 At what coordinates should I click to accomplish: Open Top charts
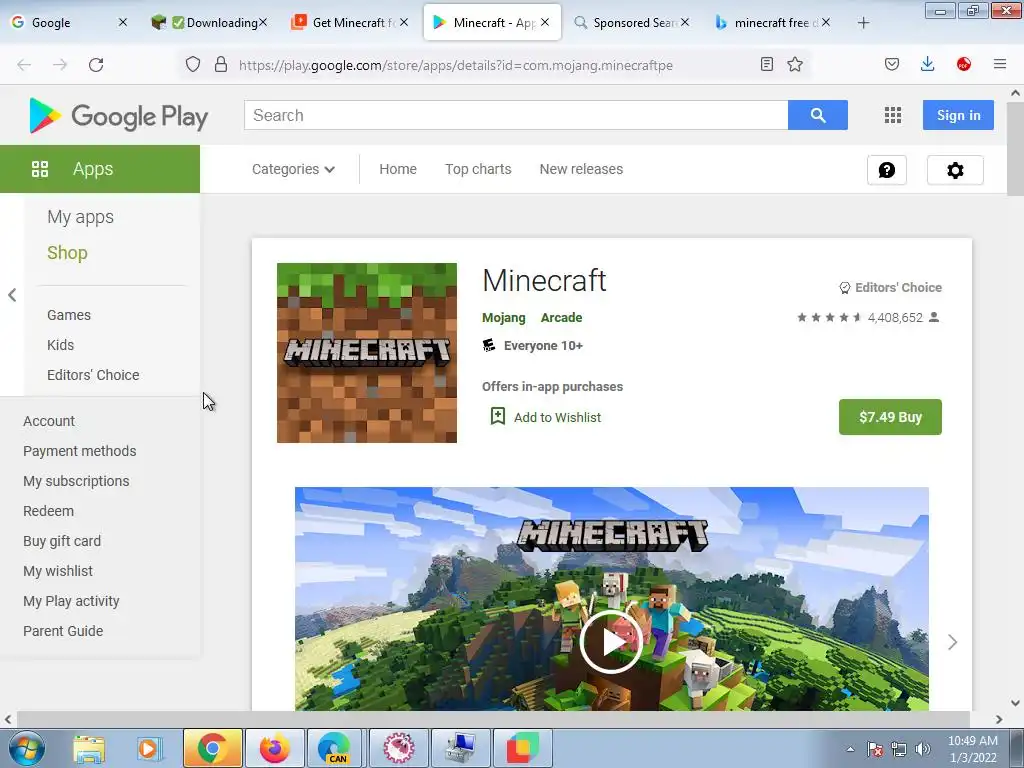point(478,169)
